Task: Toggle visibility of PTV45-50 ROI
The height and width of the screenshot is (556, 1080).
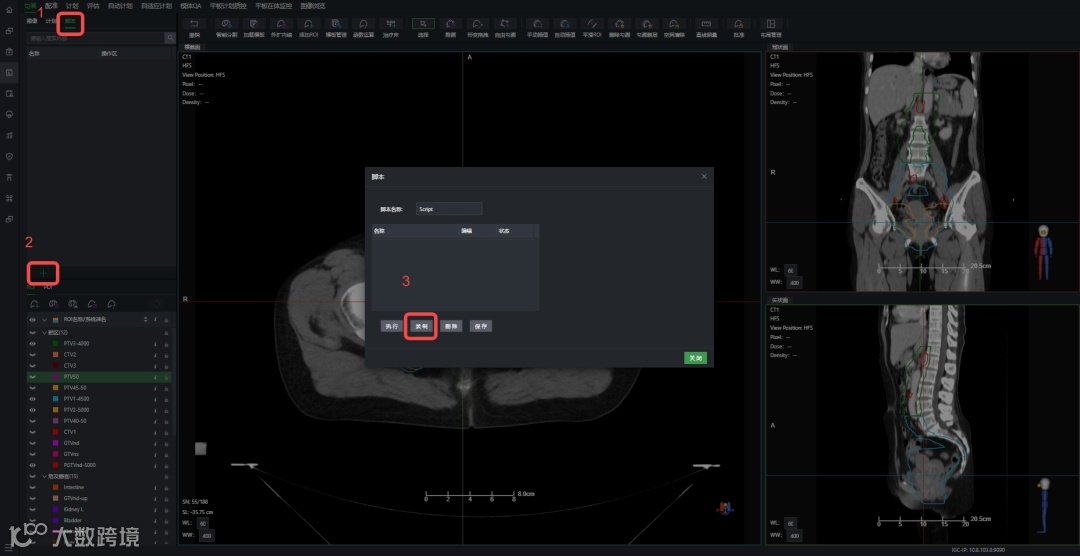Action: [x=32, y=388]
